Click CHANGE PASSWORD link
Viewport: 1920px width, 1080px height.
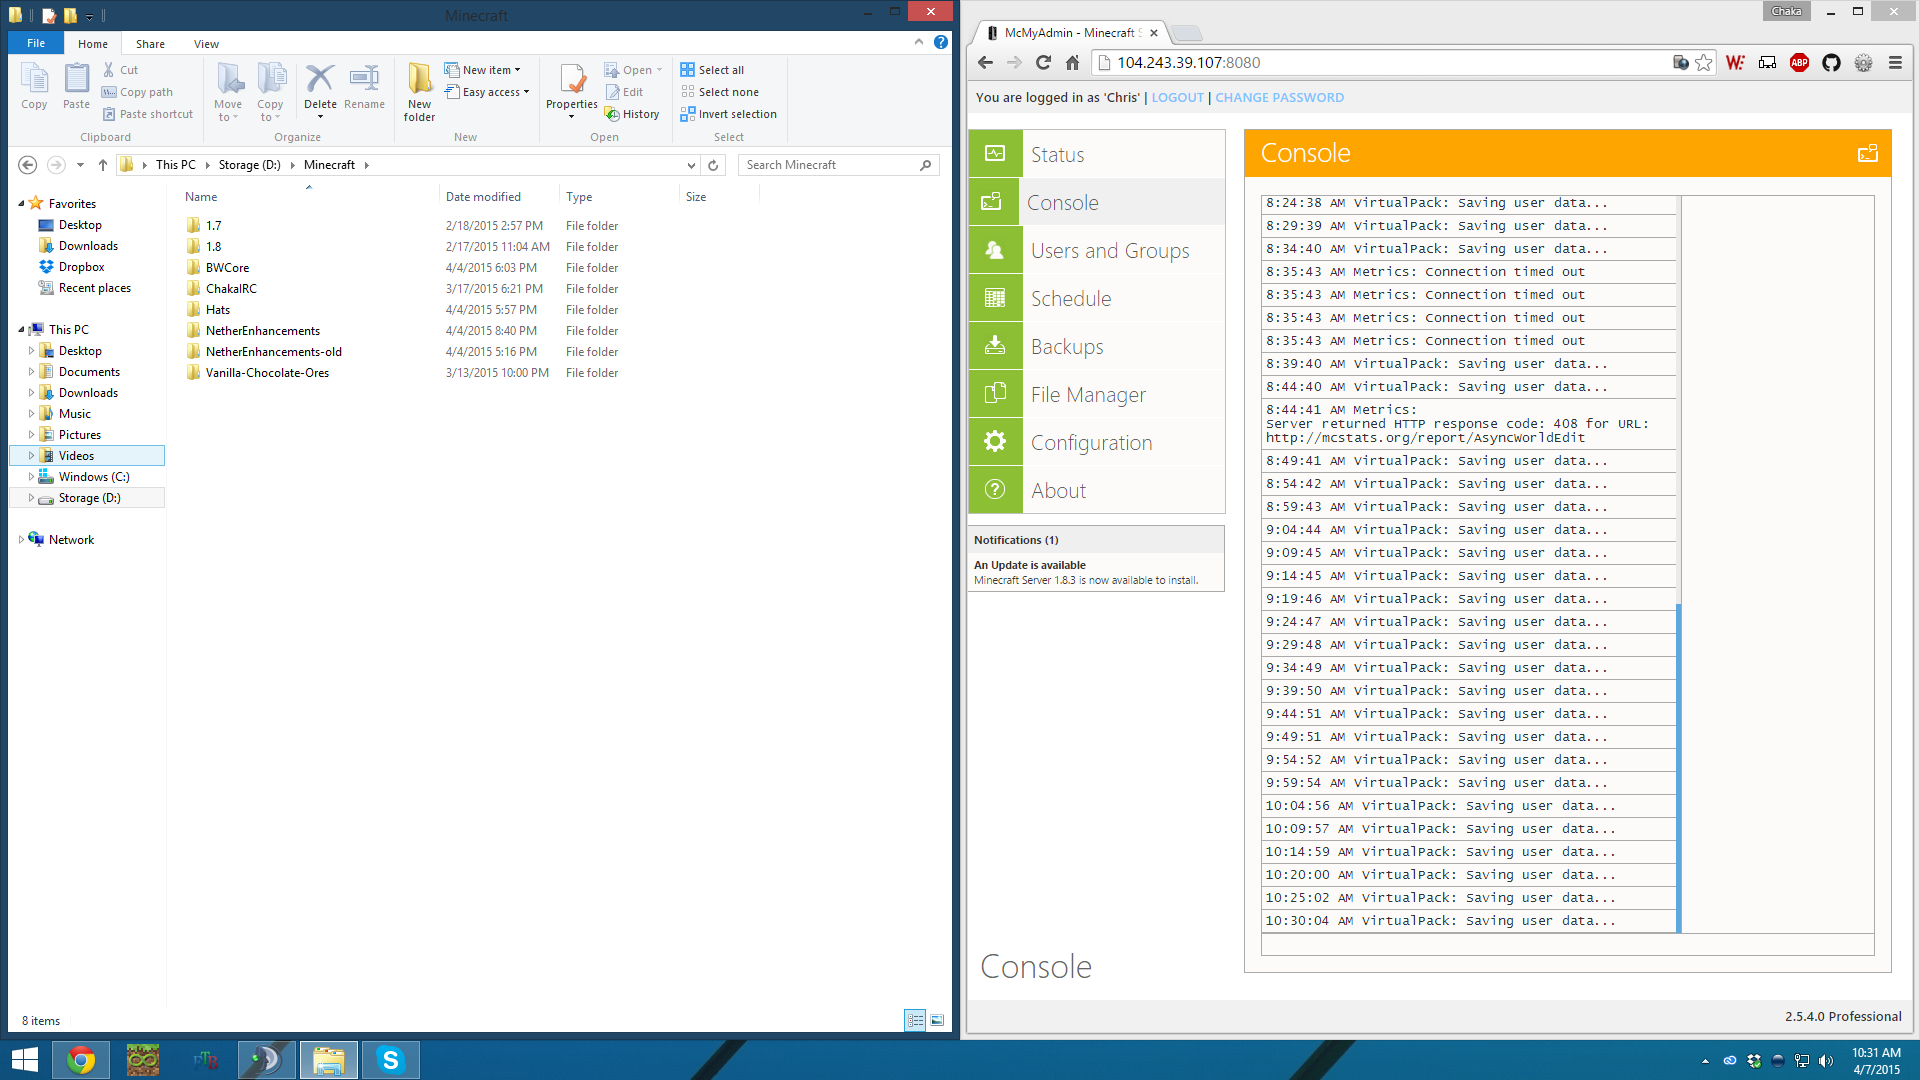point(1279,98)
